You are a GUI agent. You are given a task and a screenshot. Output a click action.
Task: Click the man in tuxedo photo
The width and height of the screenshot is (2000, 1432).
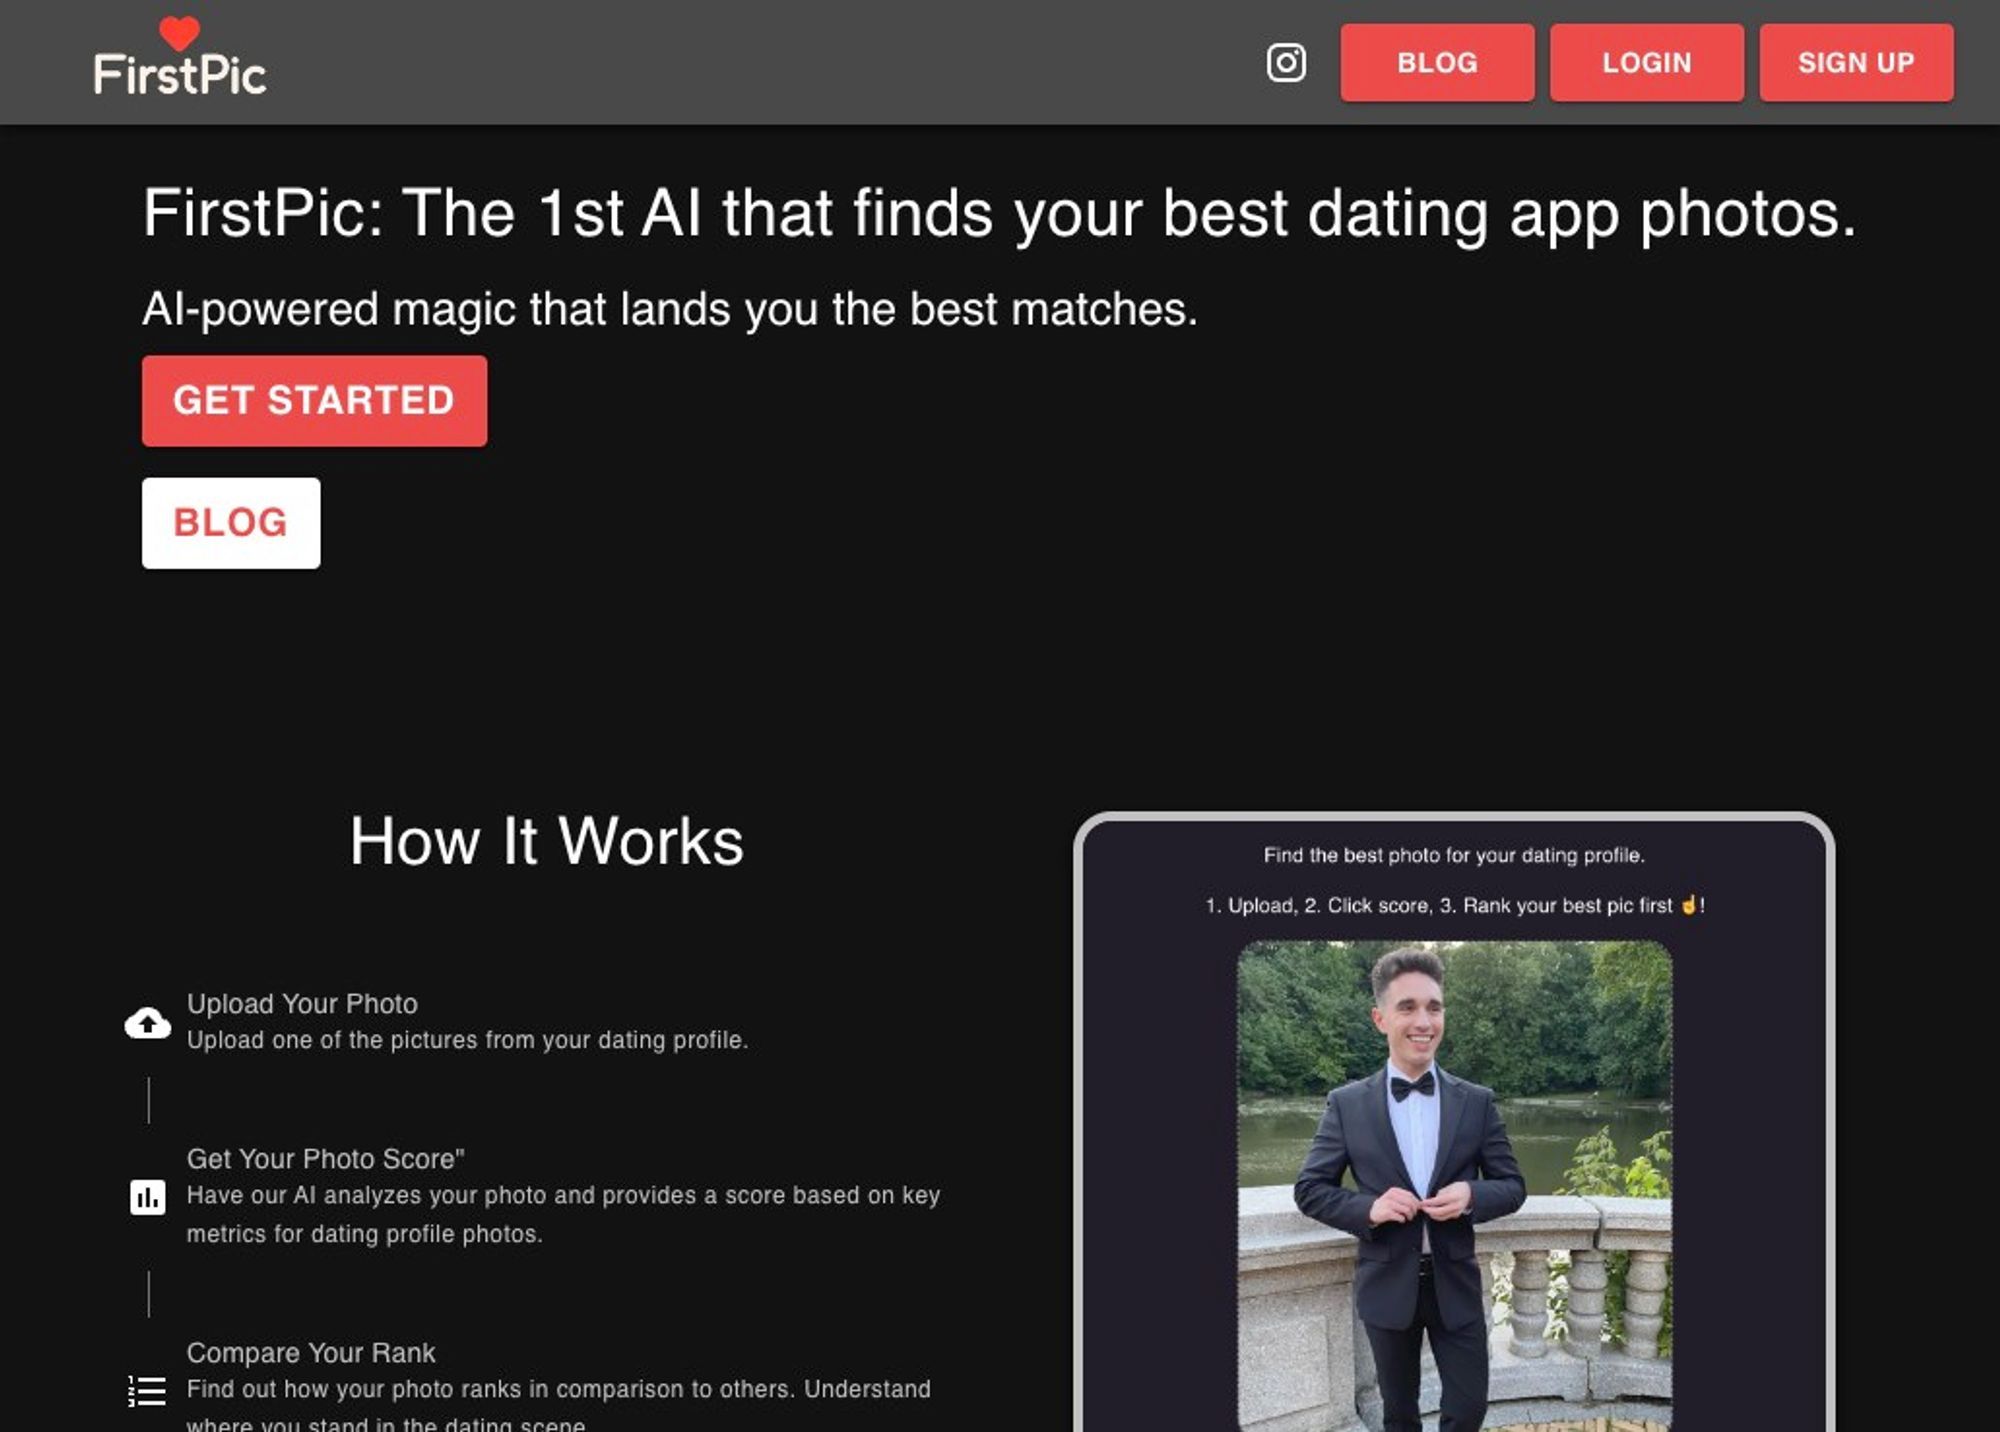[1455, 1185]
